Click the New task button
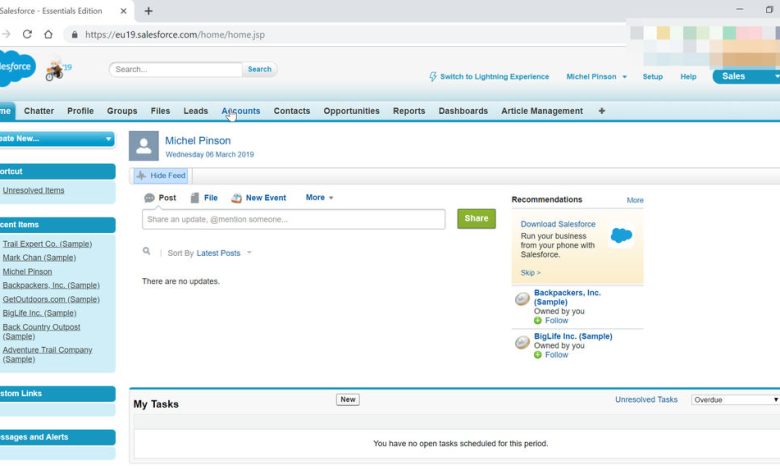This screenshot has height=470, width=780. (x=348, y=399)
